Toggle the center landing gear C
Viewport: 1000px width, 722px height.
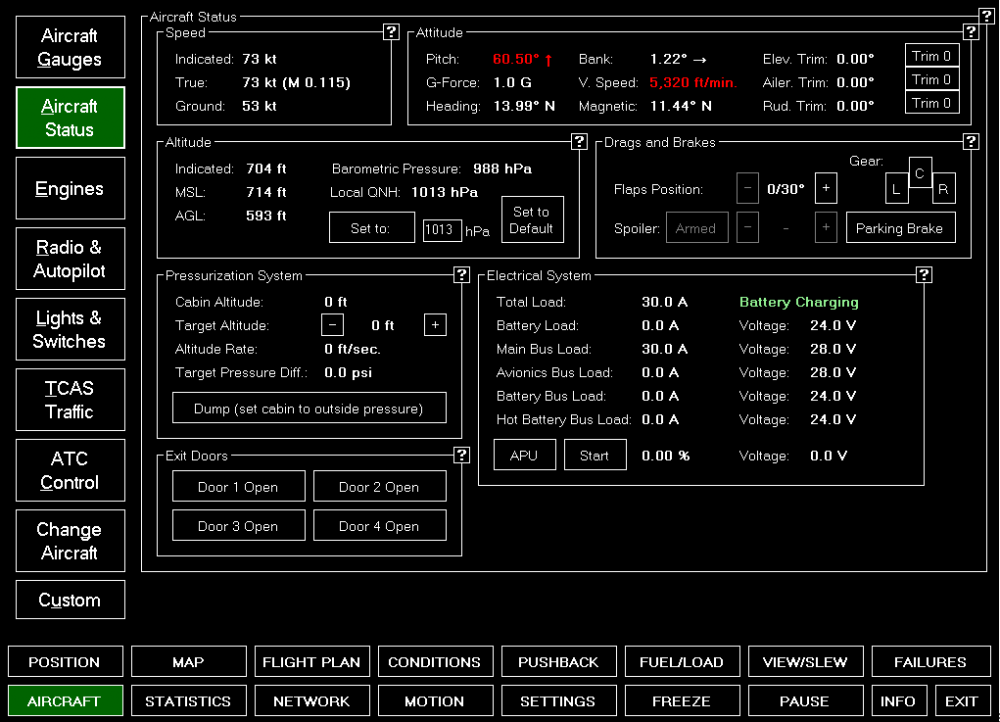(x=920, y=172)
